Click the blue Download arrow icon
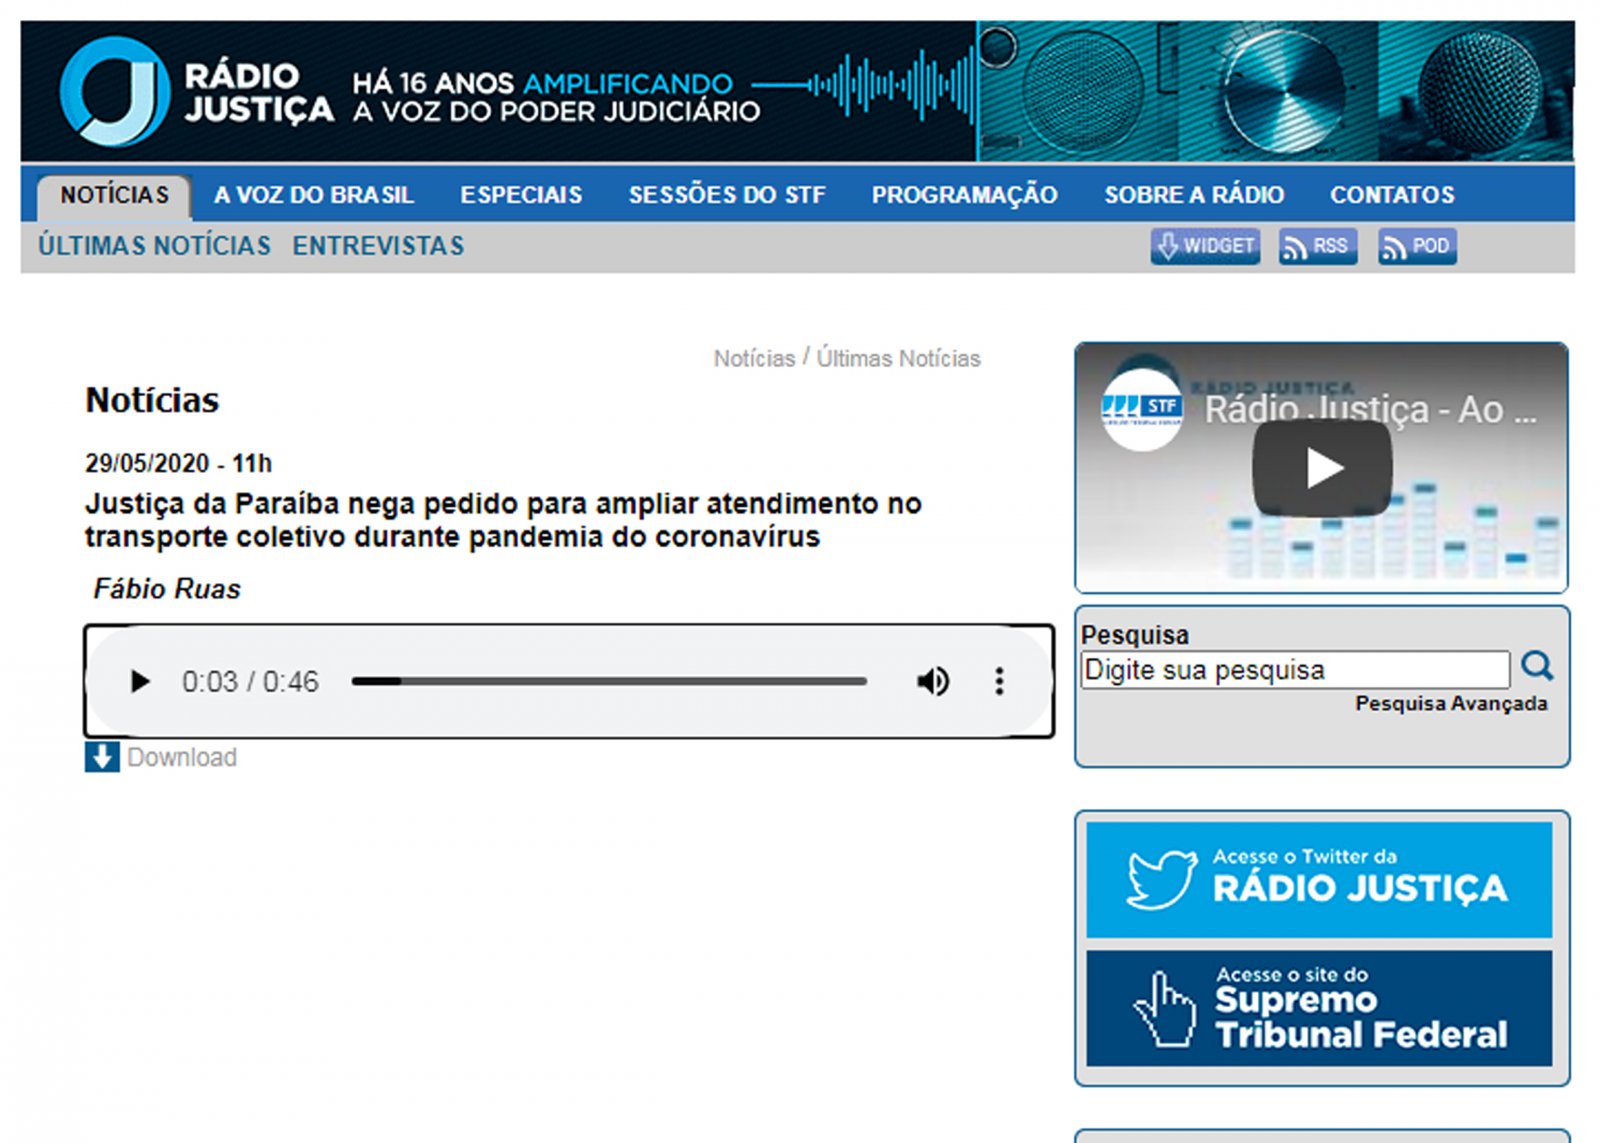This screenshot has height=1143, width=1600. tap(102, 757)
